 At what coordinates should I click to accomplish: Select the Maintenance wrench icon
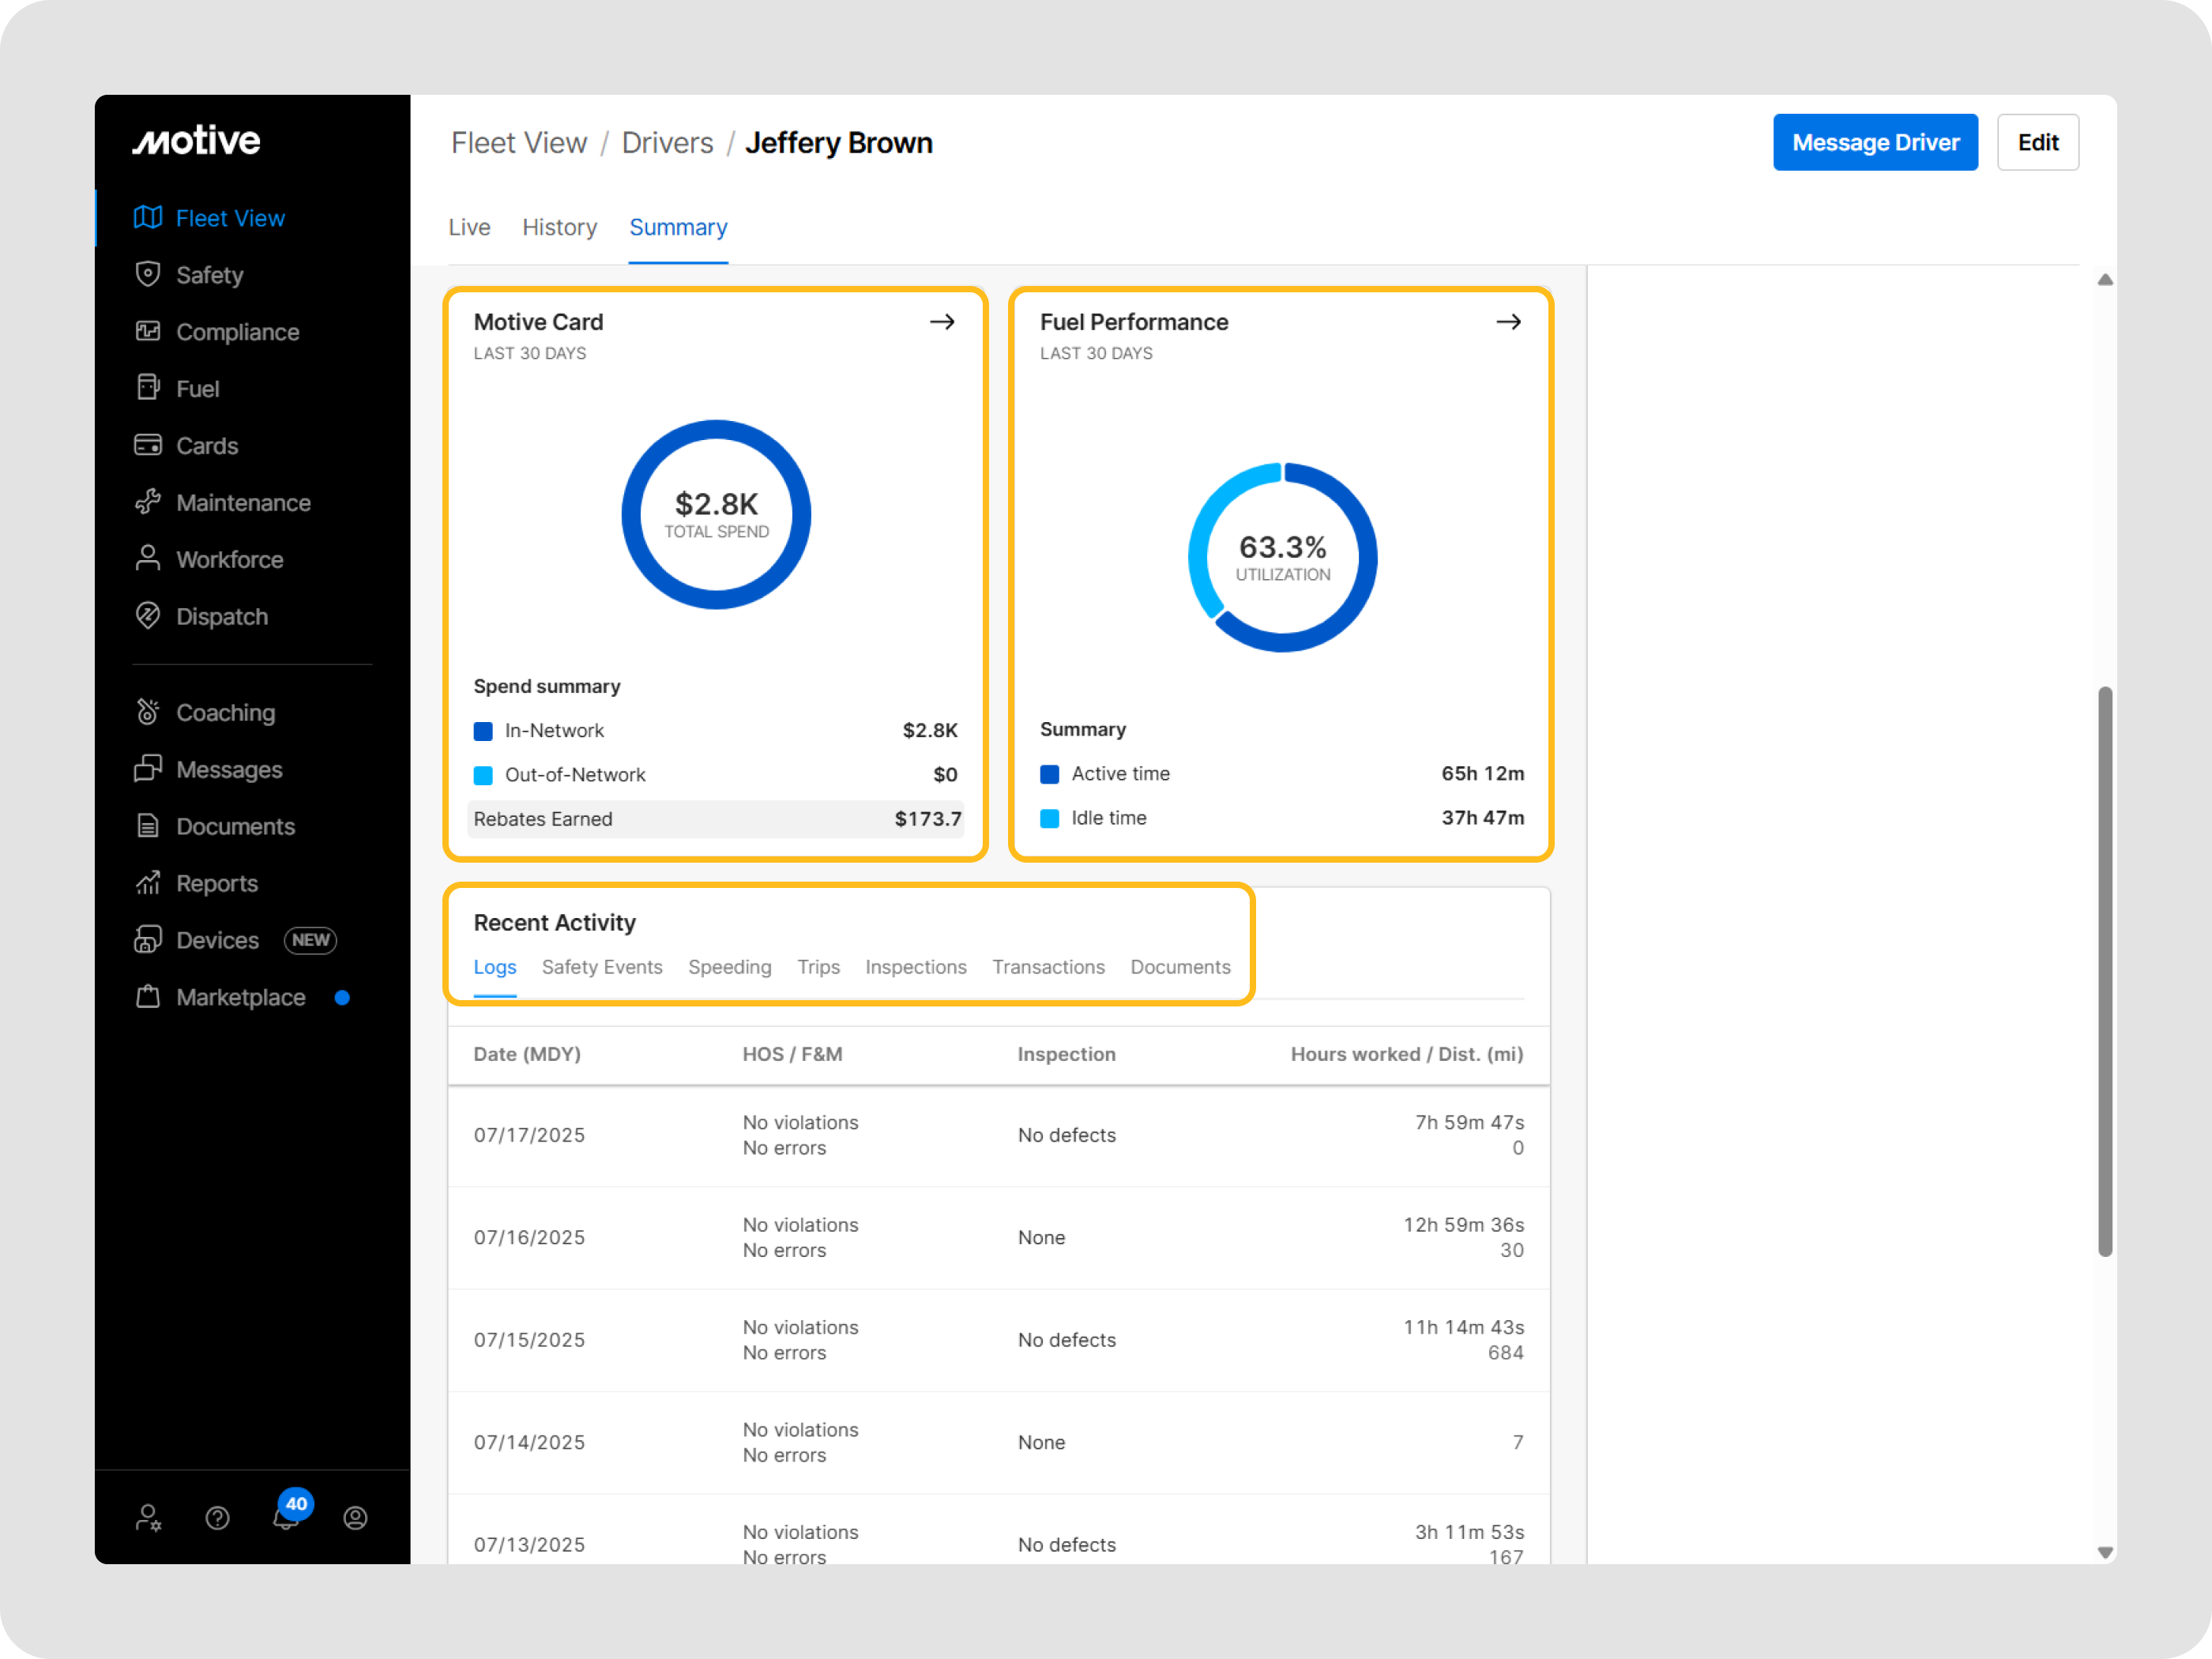tap(148, 502)
